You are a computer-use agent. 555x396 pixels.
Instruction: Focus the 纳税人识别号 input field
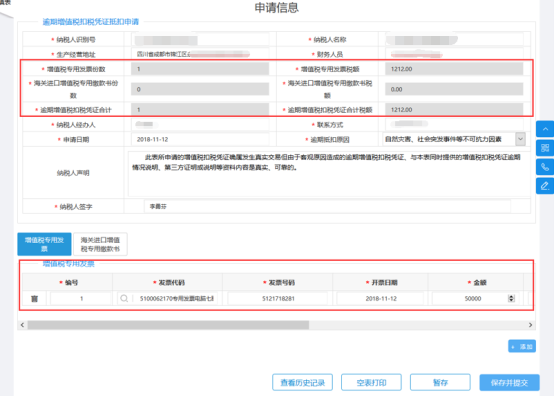(200, 40)
